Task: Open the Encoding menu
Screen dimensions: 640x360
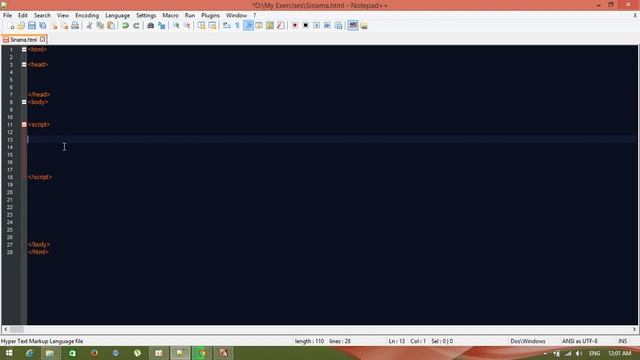Action: point(87,15)
